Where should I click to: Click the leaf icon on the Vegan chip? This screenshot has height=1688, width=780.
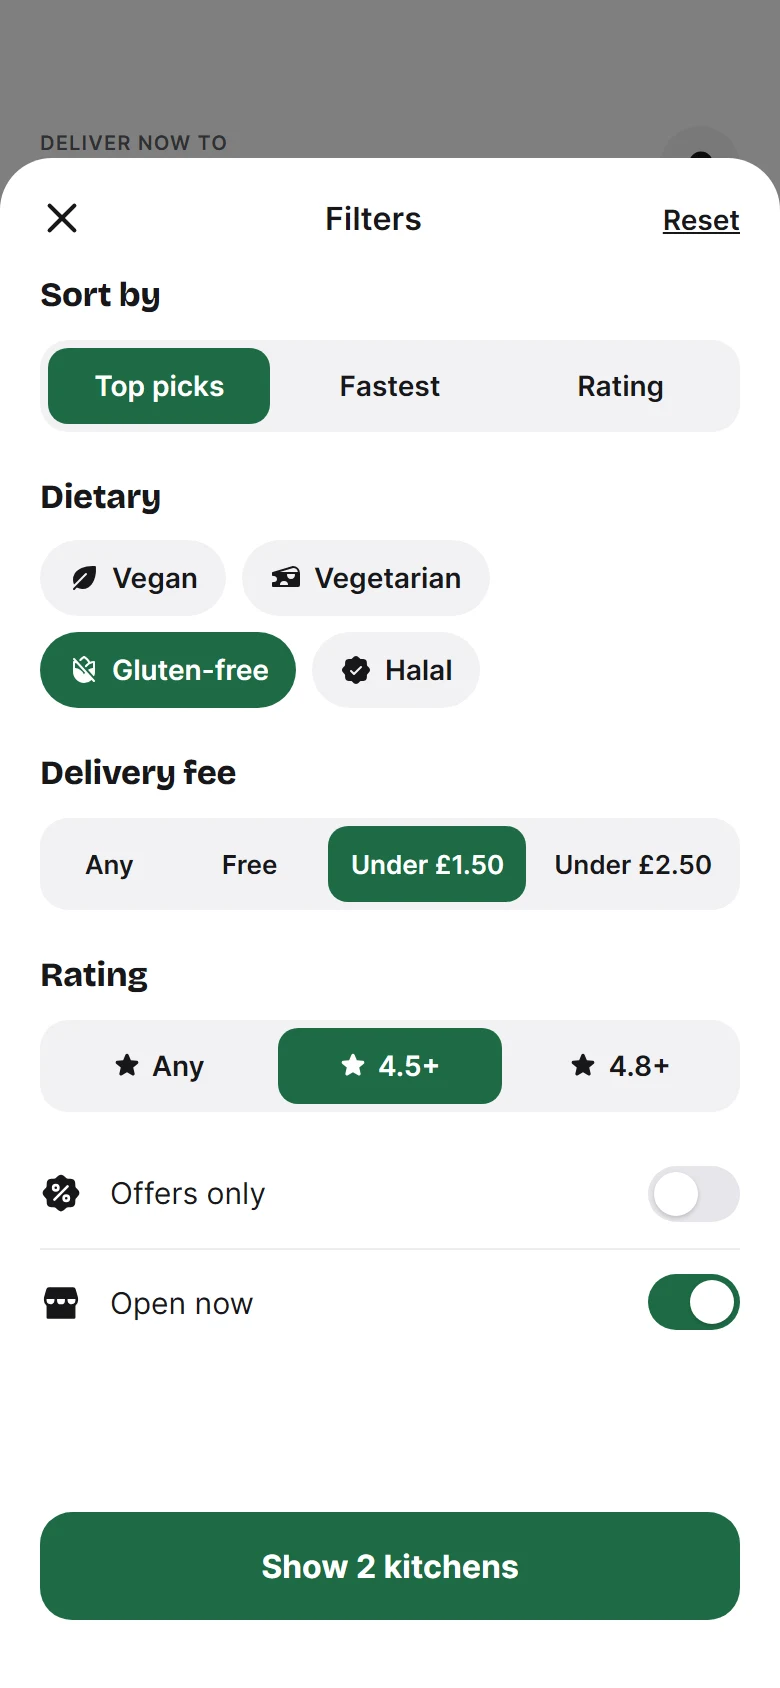tap(85, 578)
